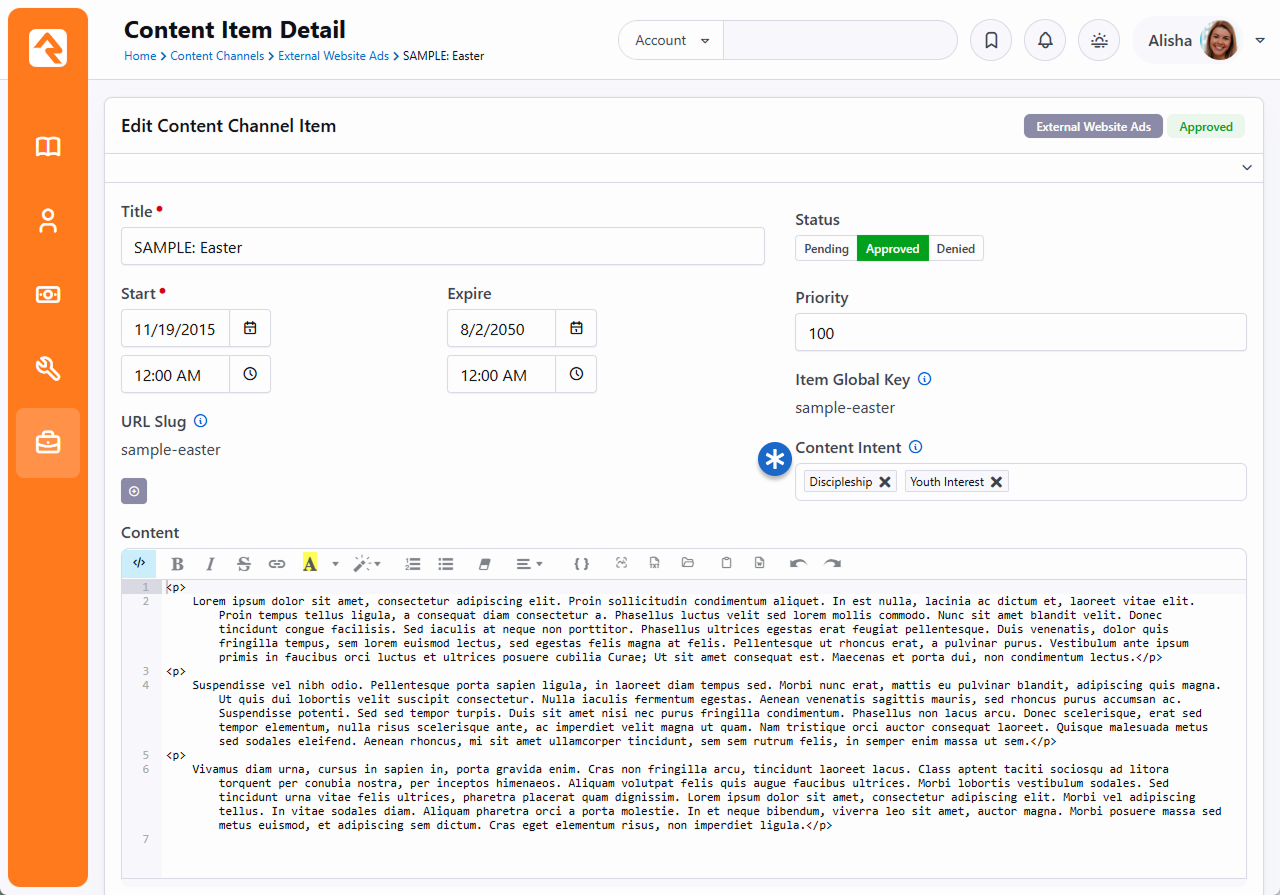Open the notifications bell
This screenshot has width=1280, height=895.
click(x=1045, y=41)
